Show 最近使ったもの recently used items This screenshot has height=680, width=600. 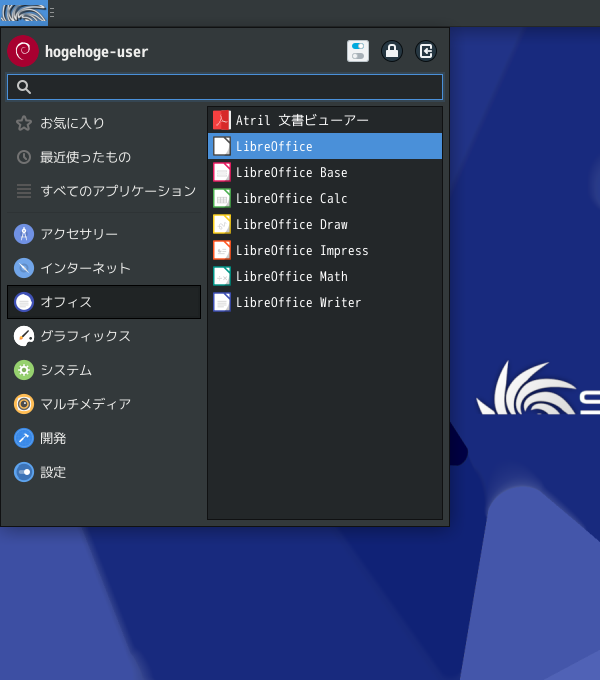click(104, 157)
